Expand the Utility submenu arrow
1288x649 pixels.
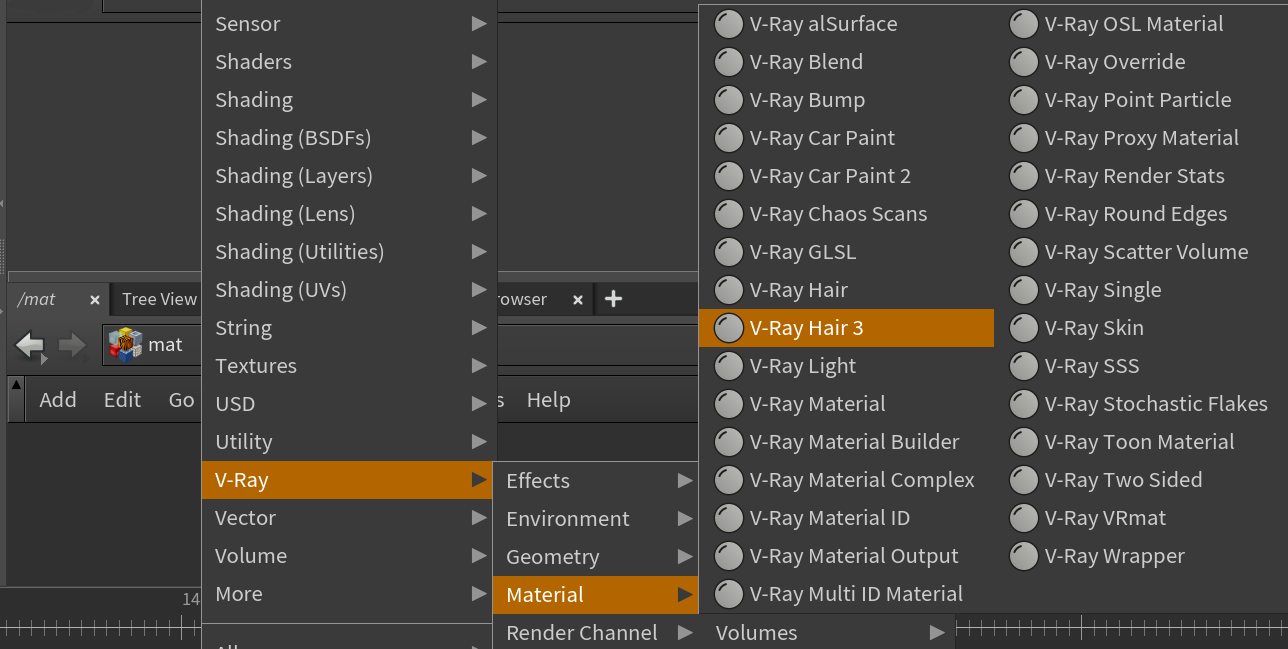tap(480, 442)
